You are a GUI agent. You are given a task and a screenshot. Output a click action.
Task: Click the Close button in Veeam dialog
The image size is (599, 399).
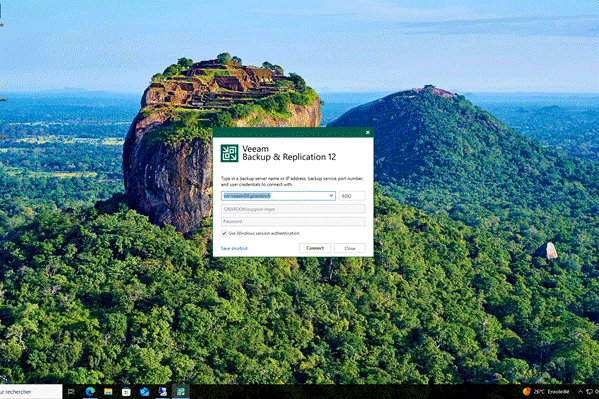350,248
